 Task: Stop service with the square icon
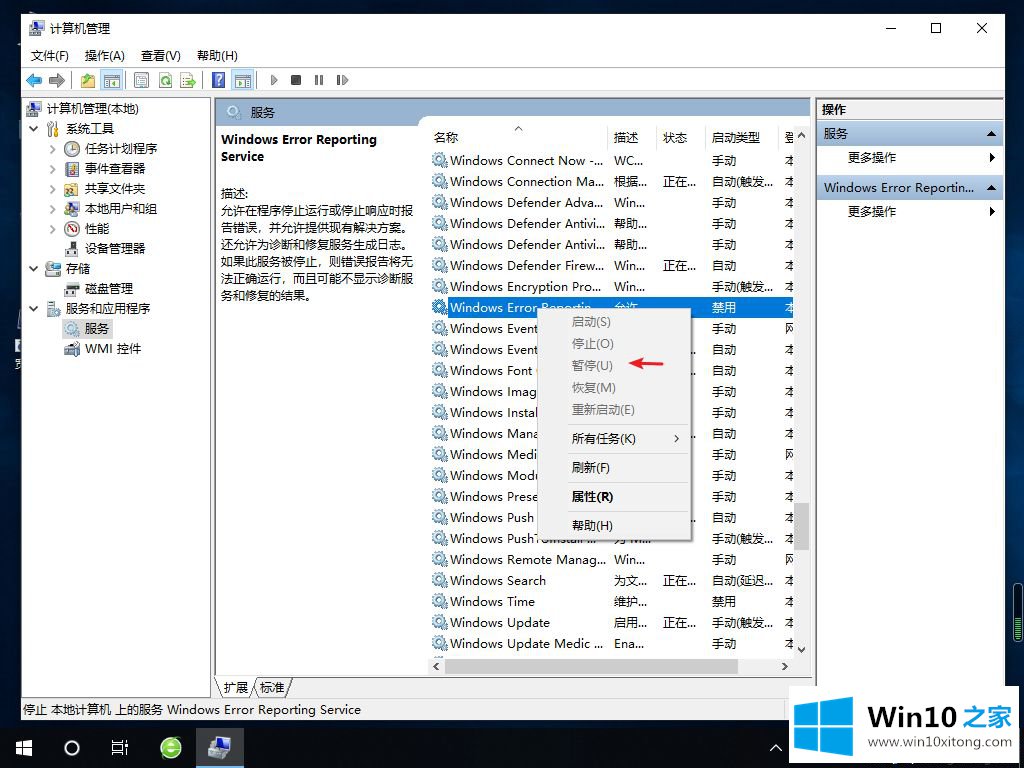click(296, 80)
